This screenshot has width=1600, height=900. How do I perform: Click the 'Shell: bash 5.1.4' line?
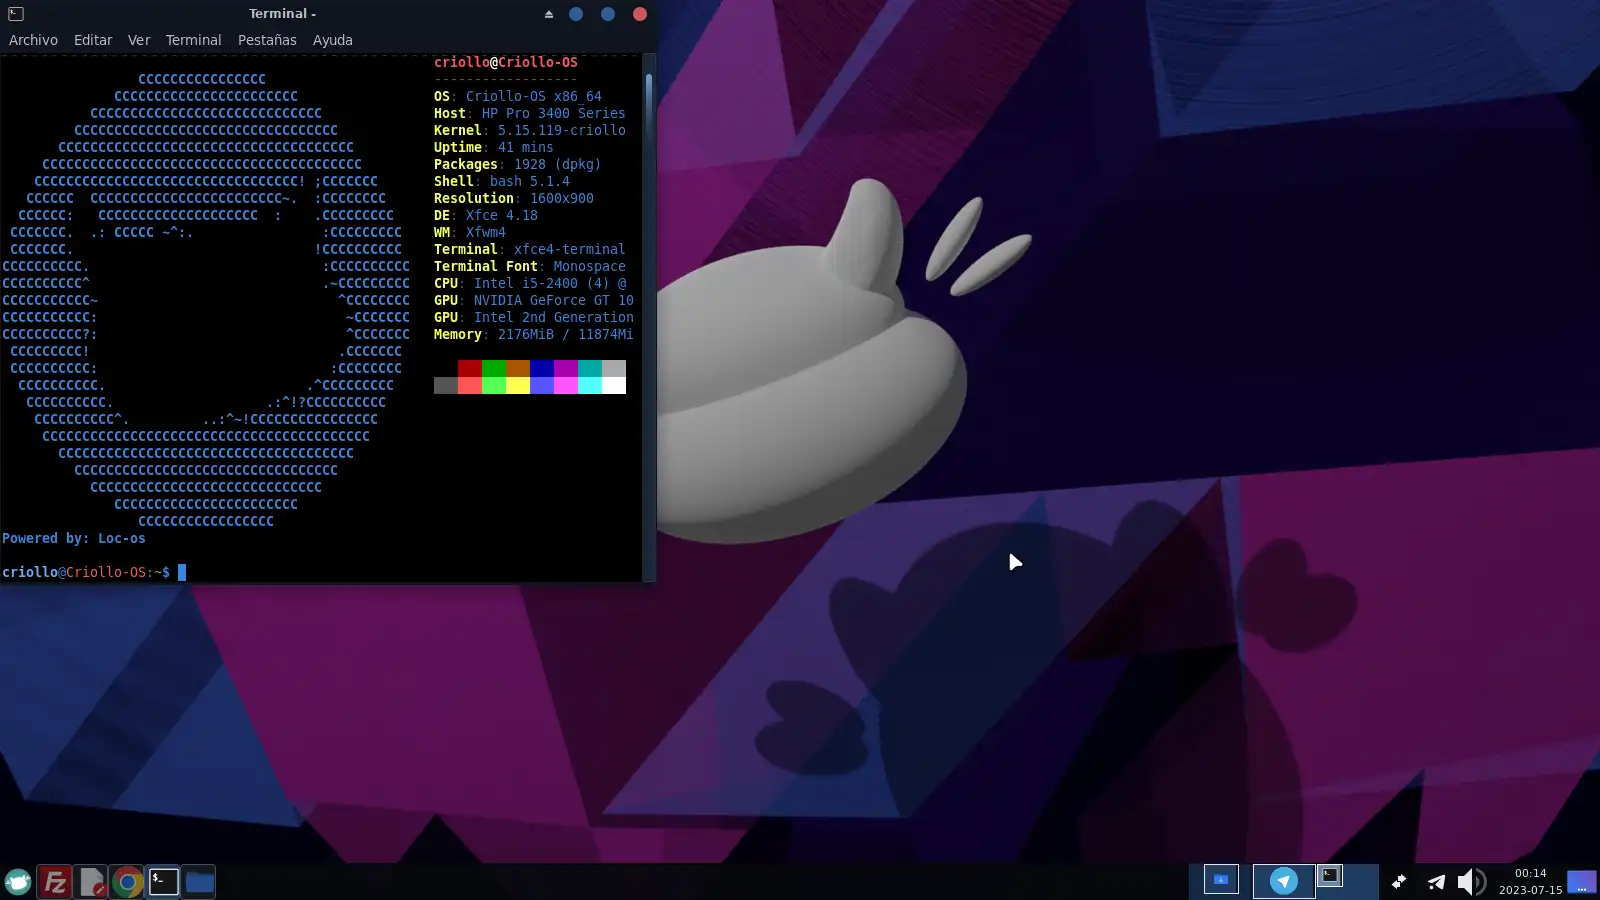pos(502,181)
